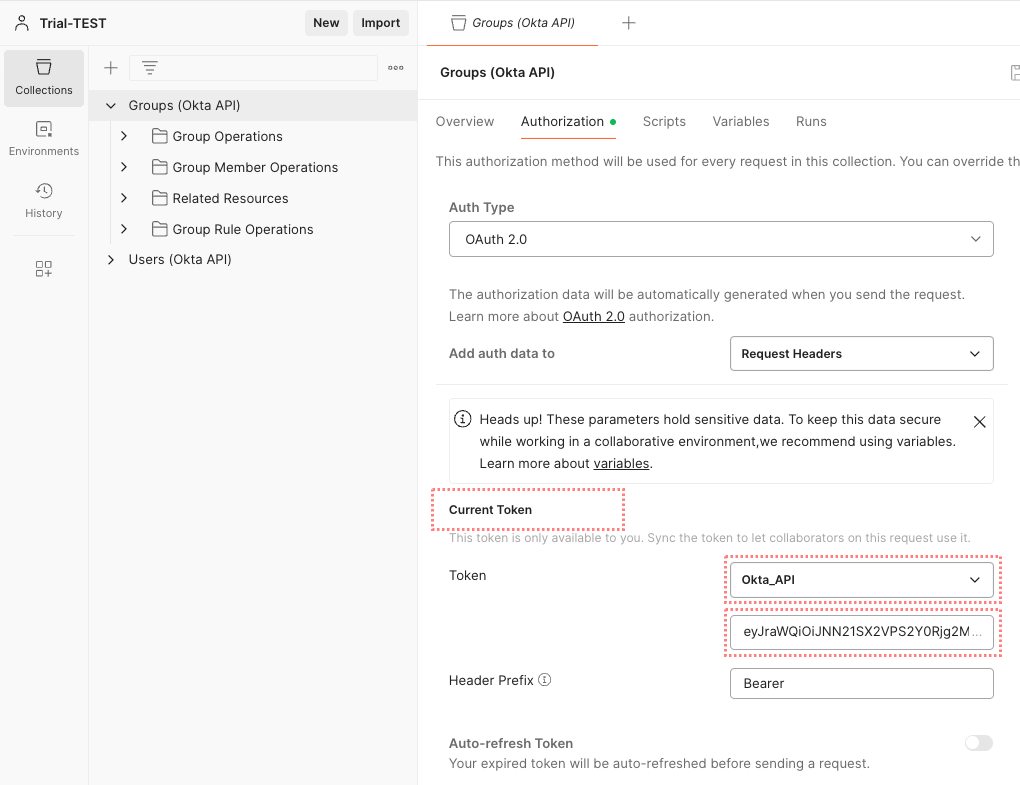Expand the Group Operations folder
1020x785 pixels.
click(x=124, y=136)
